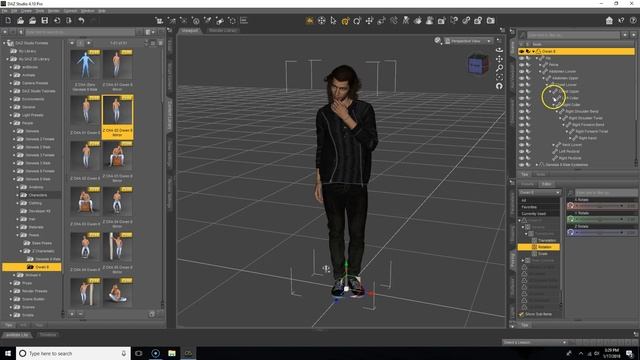Select Scale property group
Image resolution: width=640 pixels, height=360 pixels.
tap(542, 254)
